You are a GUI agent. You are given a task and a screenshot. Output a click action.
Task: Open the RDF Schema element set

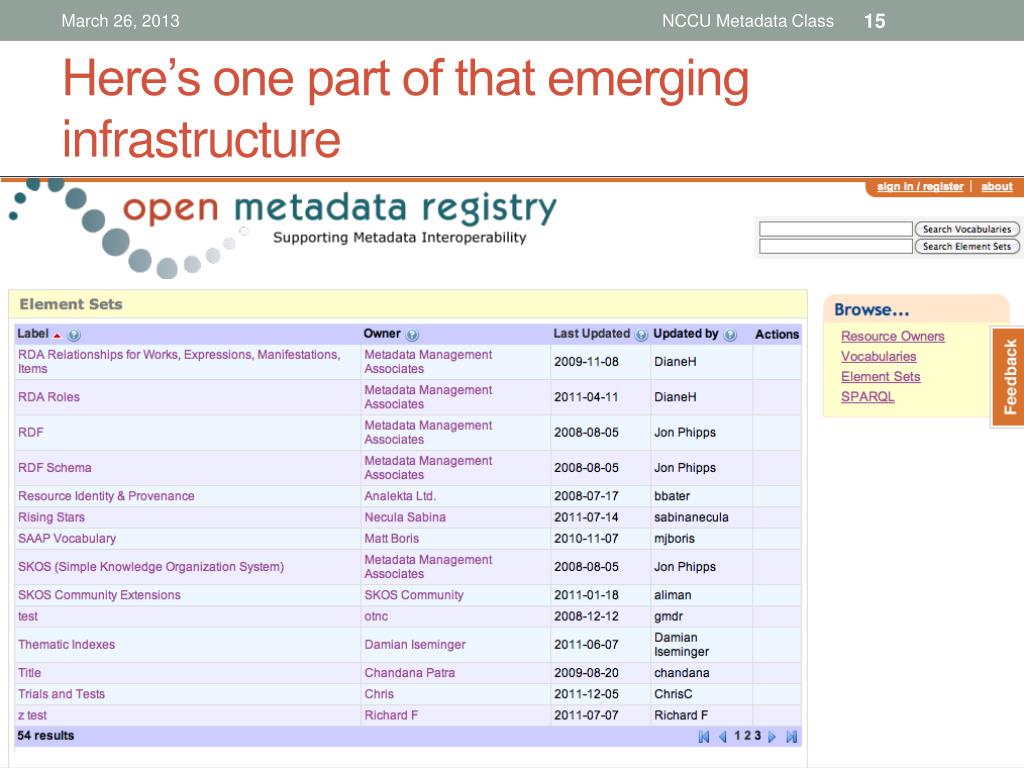[55, 468]
